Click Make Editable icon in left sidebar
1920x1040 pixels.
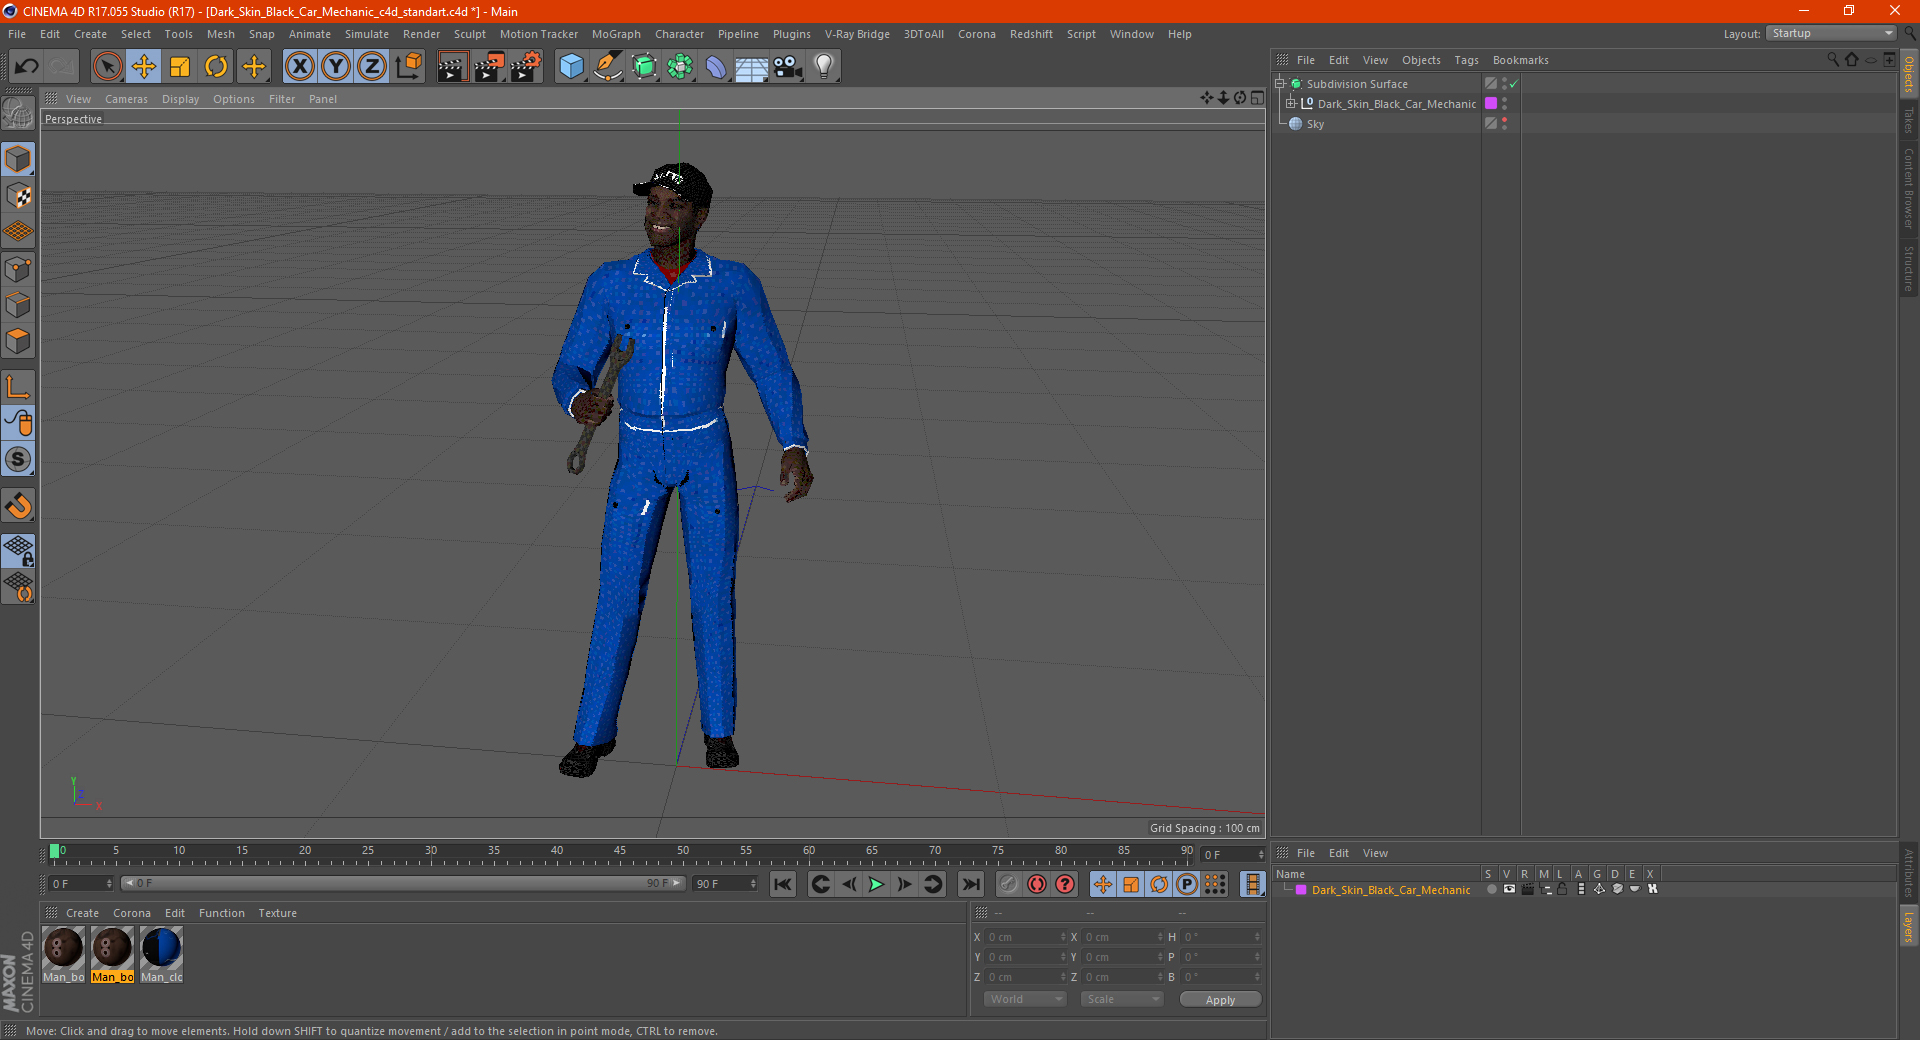(x=18, y=113)
